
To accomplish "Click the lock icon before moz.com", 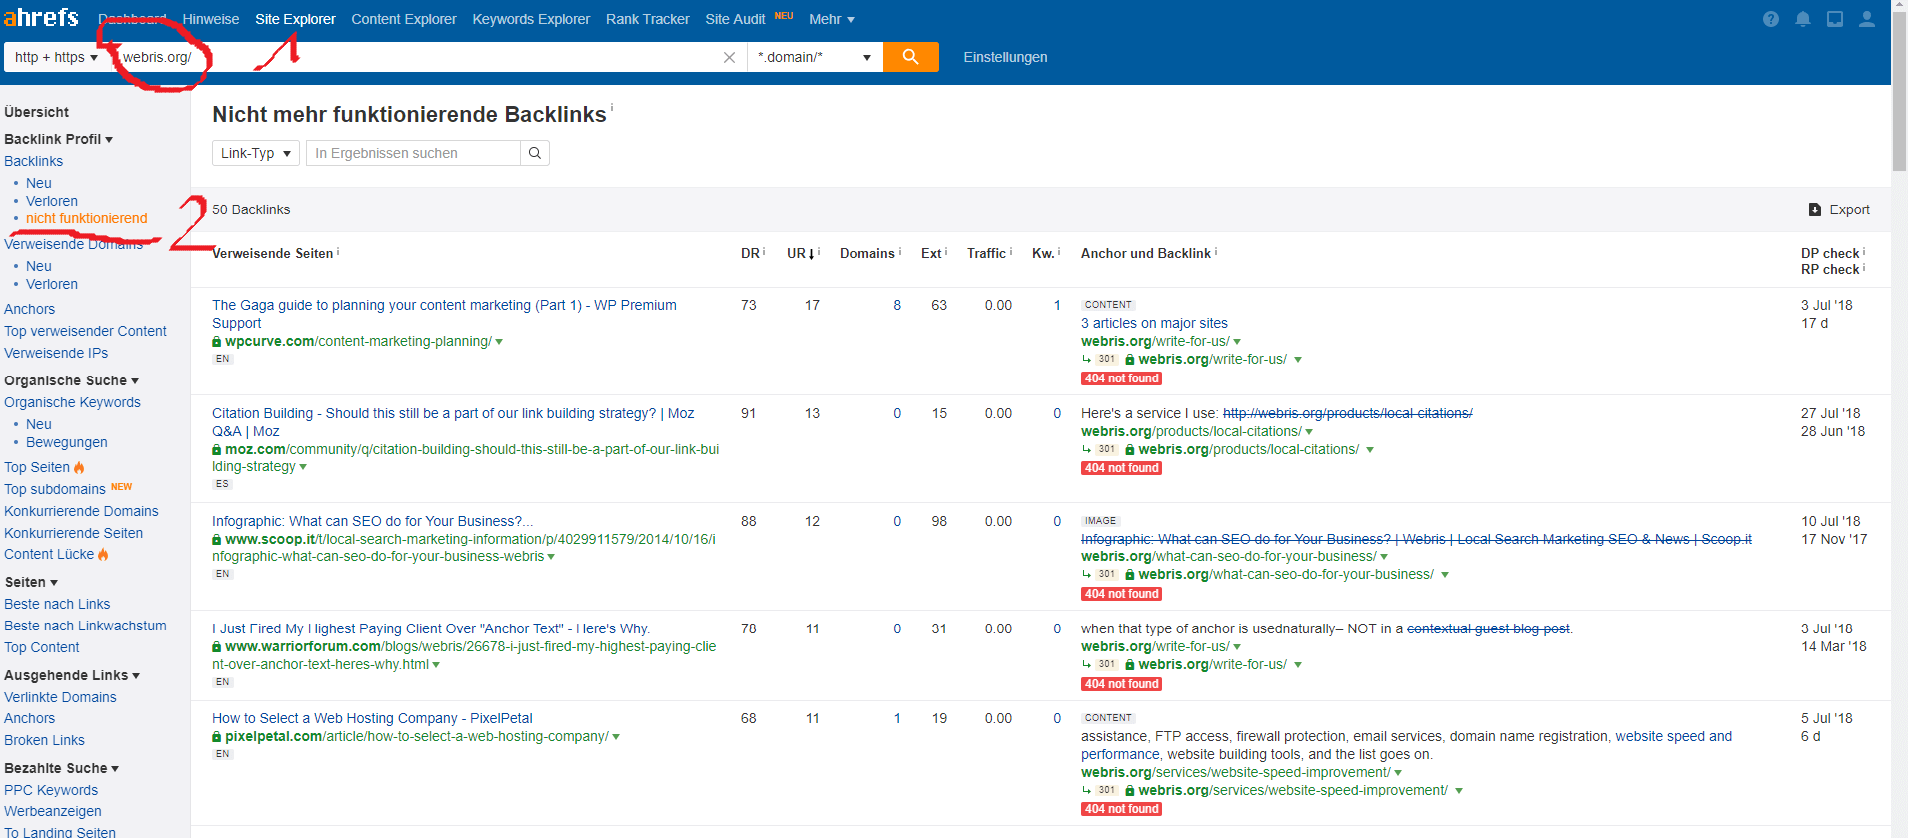I will click(x=217, y=450).
